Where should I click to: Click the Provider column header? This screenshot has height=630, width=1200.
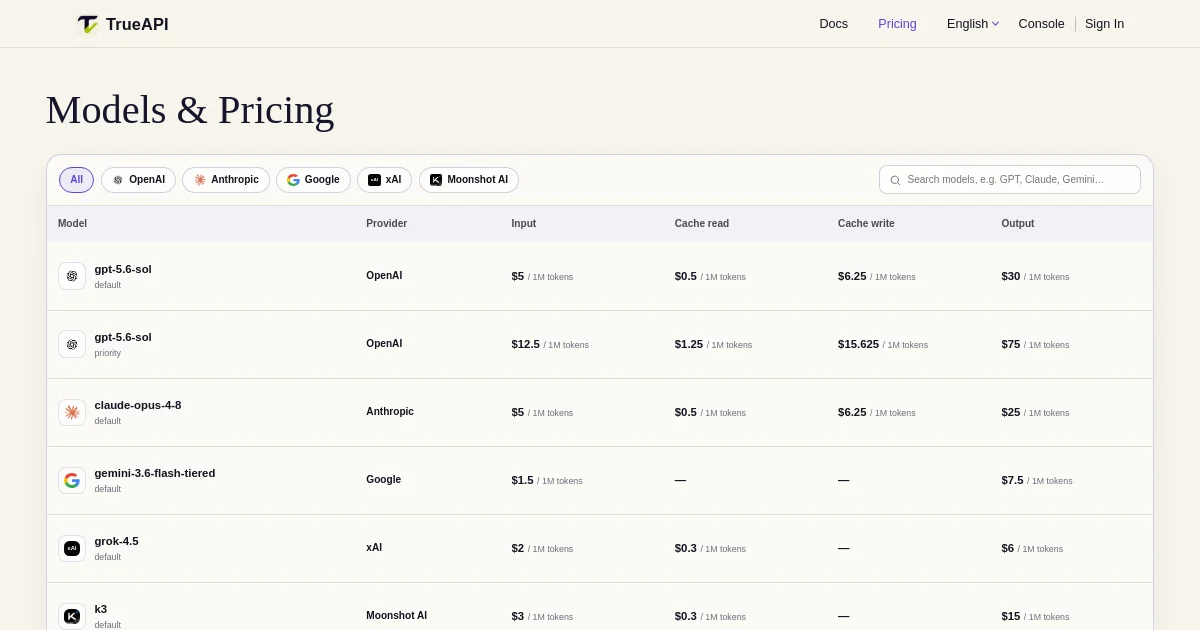386,224
